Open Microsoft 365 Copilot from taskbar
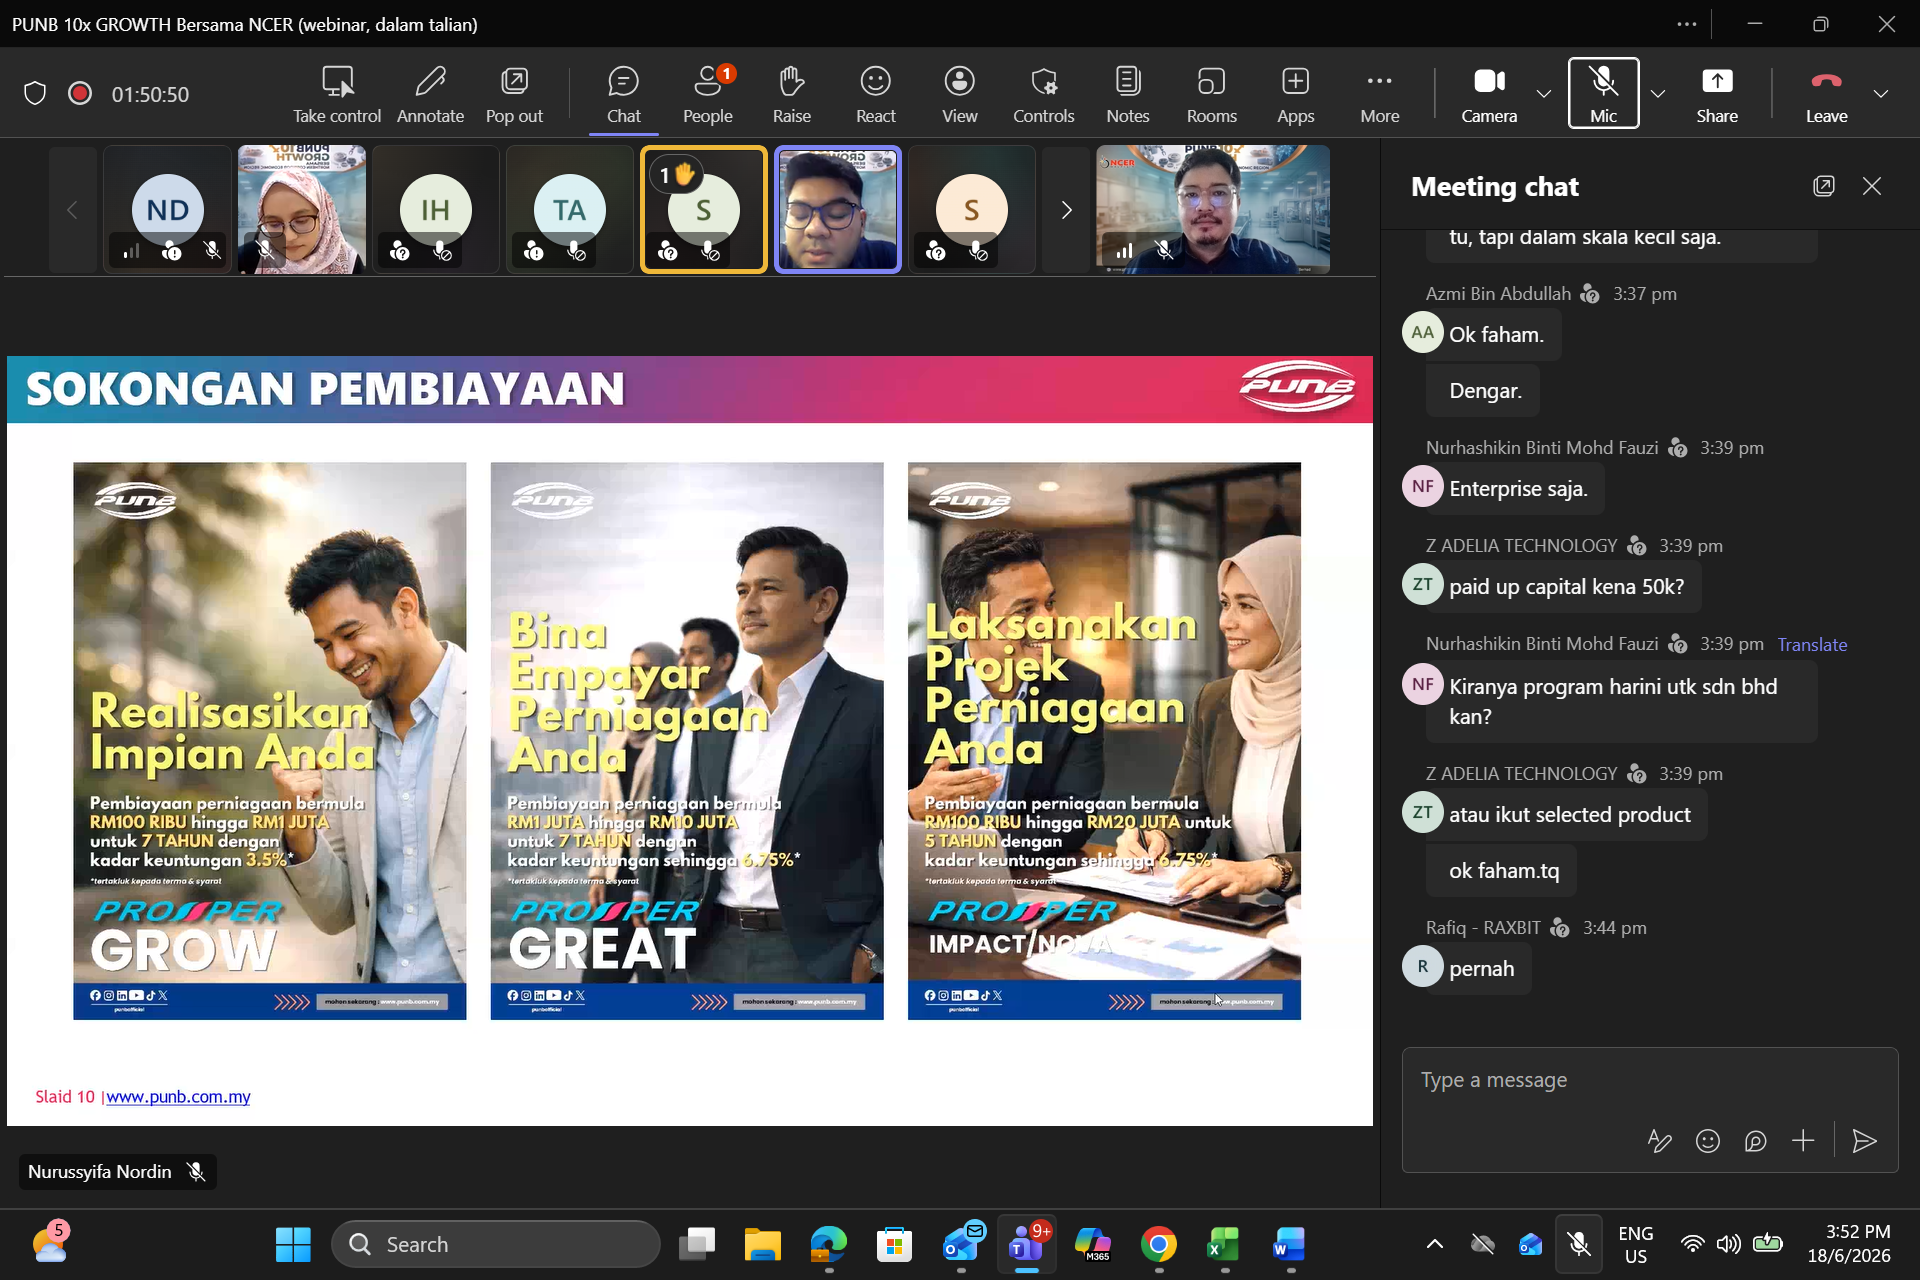1920x1280 pixels. coord(1093,1244)
